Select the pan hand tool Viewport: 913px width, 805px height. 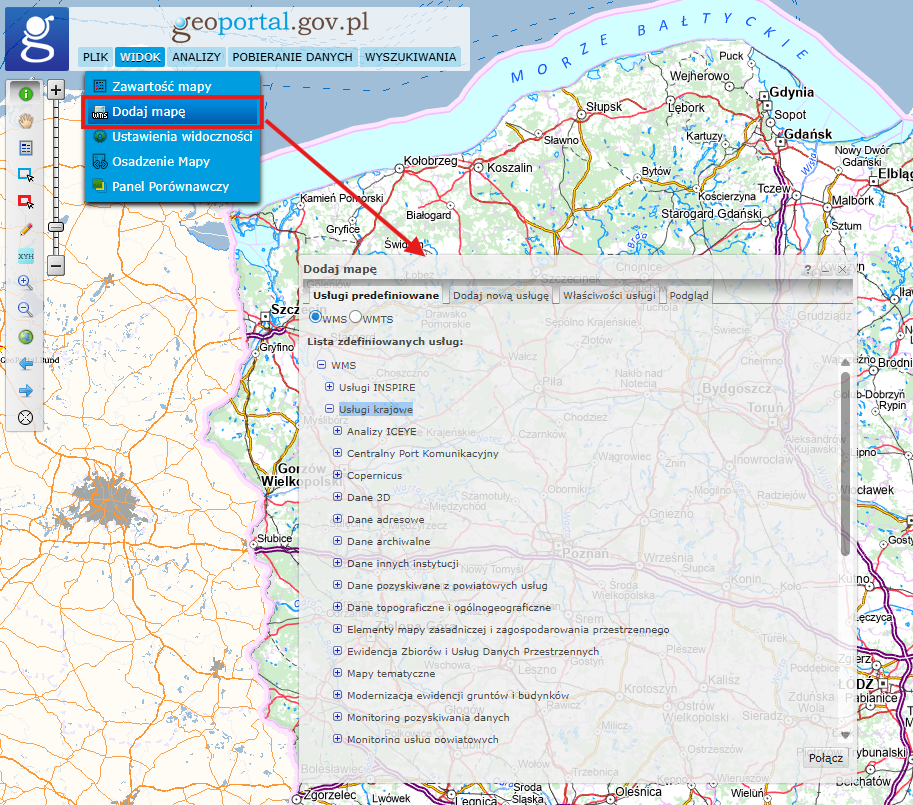26,120
